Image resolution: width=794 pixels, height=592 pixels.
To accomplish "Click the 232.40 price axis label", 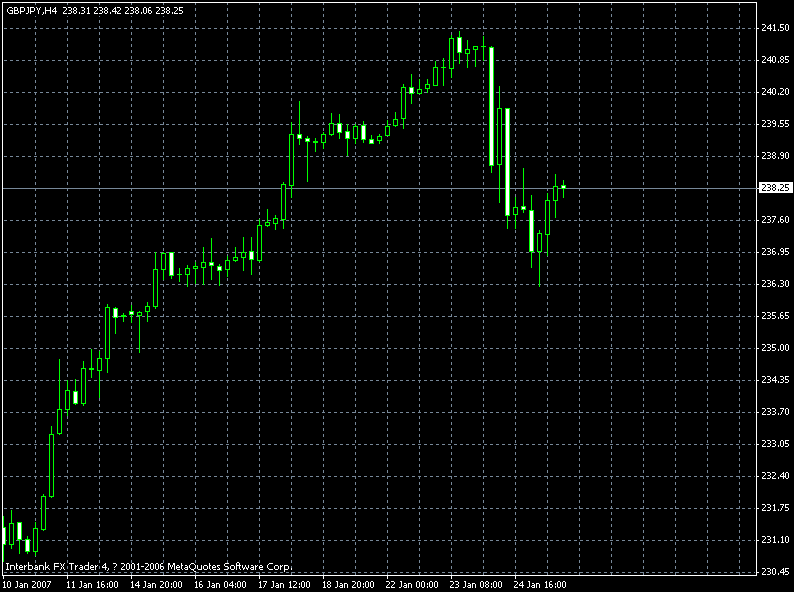I will point(775,476).
